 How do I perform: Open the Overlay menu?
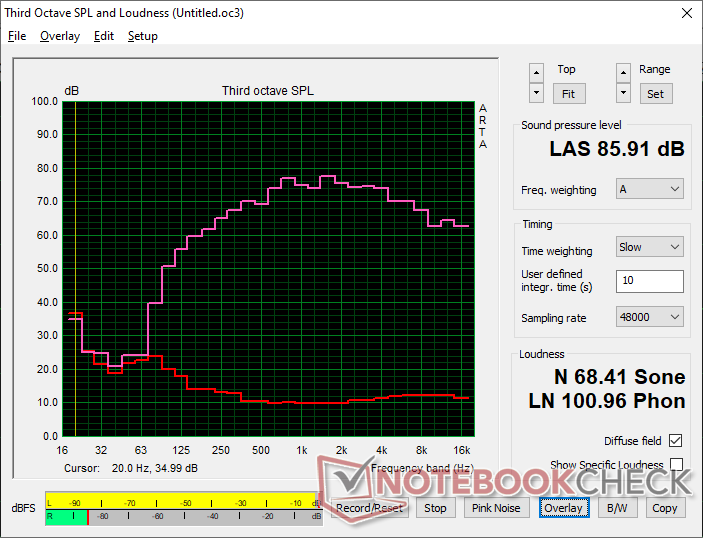pos(60,36)
